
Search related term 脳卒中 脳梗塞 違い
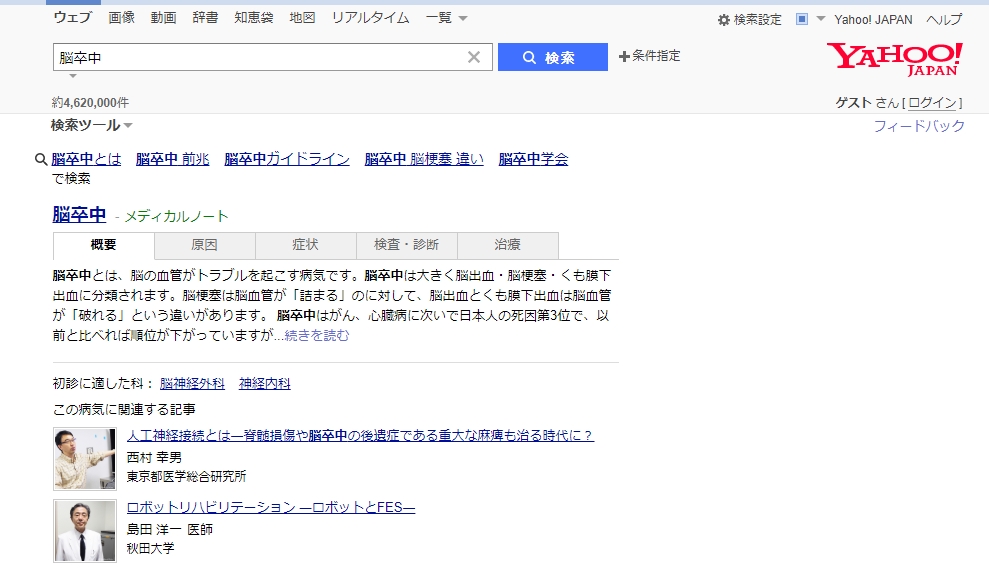(424, 159)
